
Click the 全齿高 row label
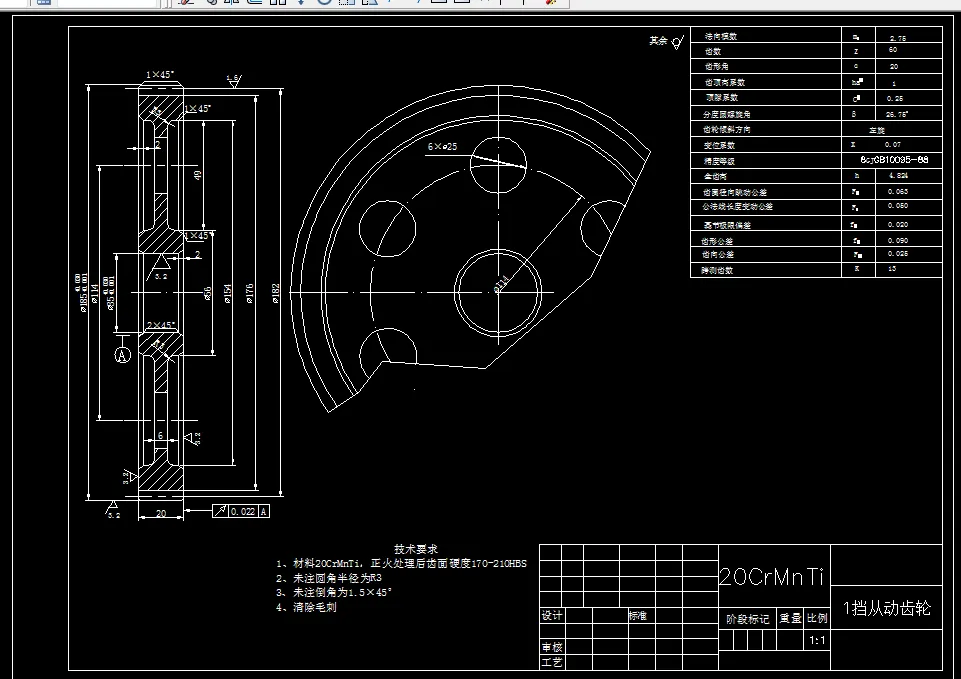tap(715, 176)
